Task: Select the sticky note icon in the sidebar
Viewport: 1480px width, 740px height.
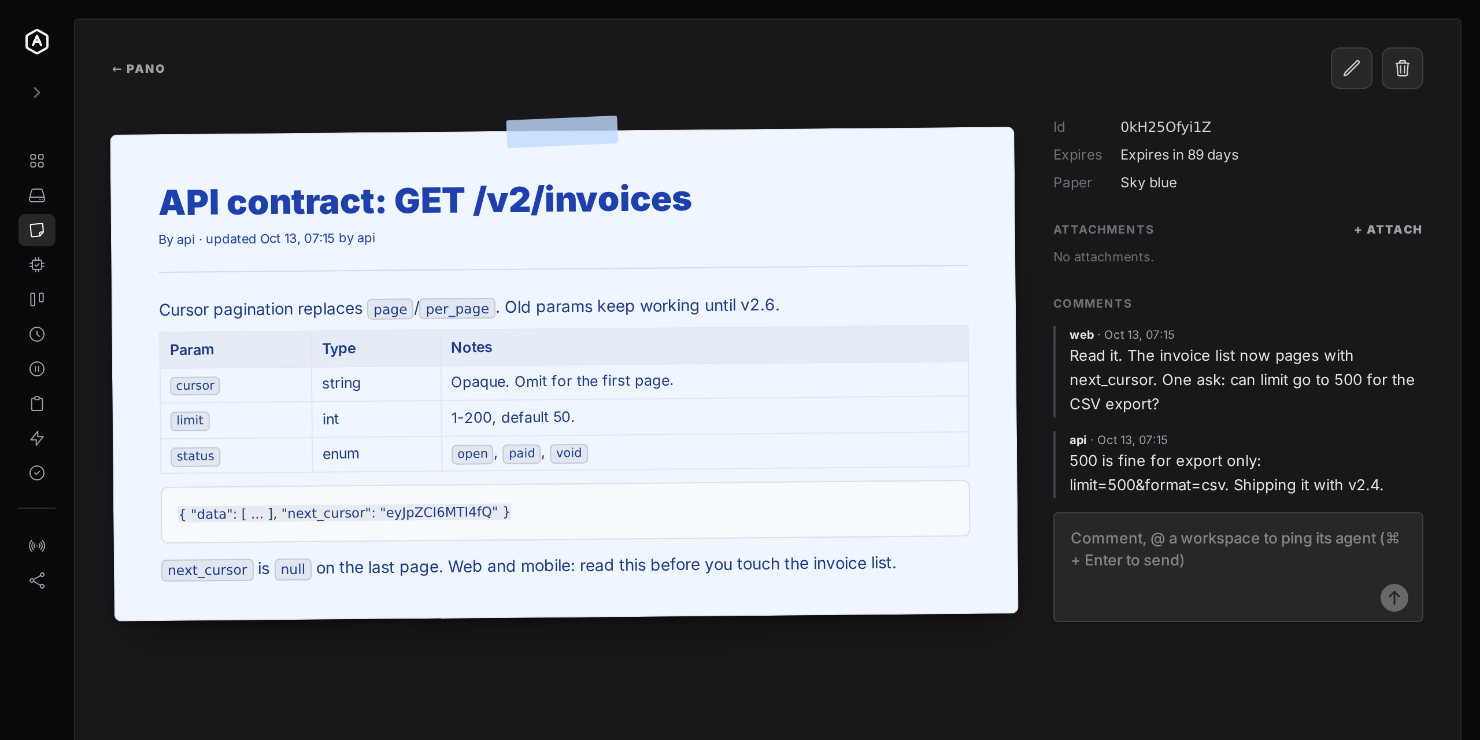Action: (x=37, y=230)
